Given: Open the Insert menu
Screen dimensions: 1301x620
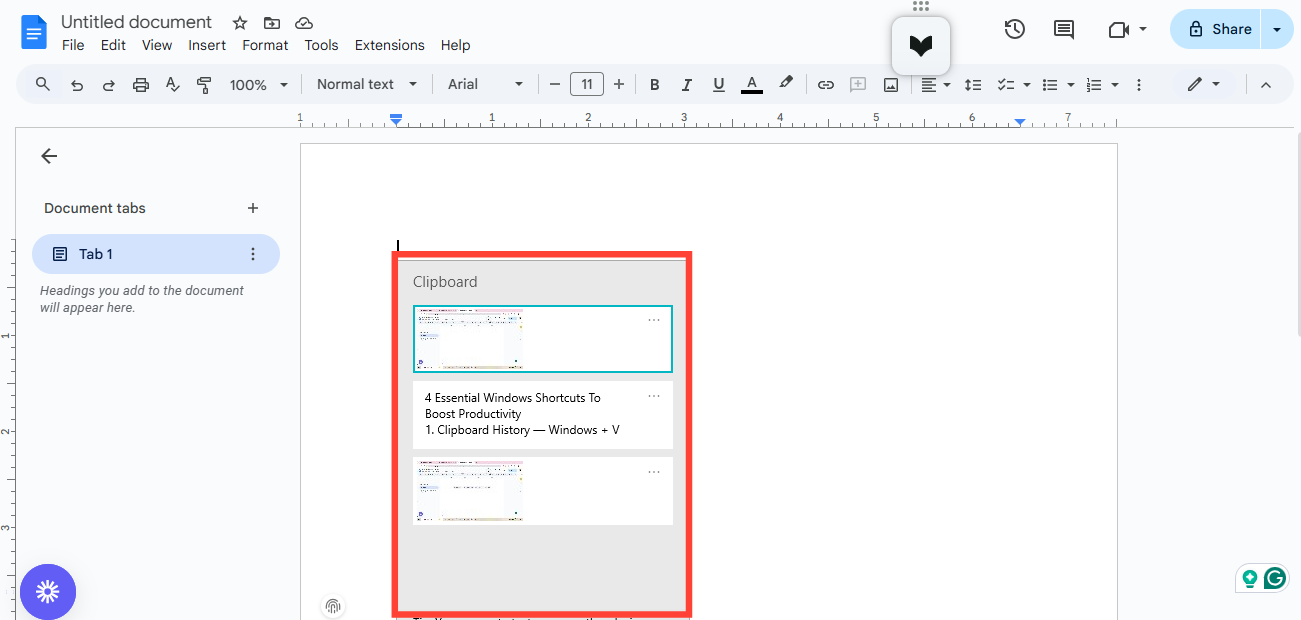Looking at the screenshot, I should click(207, 45).
